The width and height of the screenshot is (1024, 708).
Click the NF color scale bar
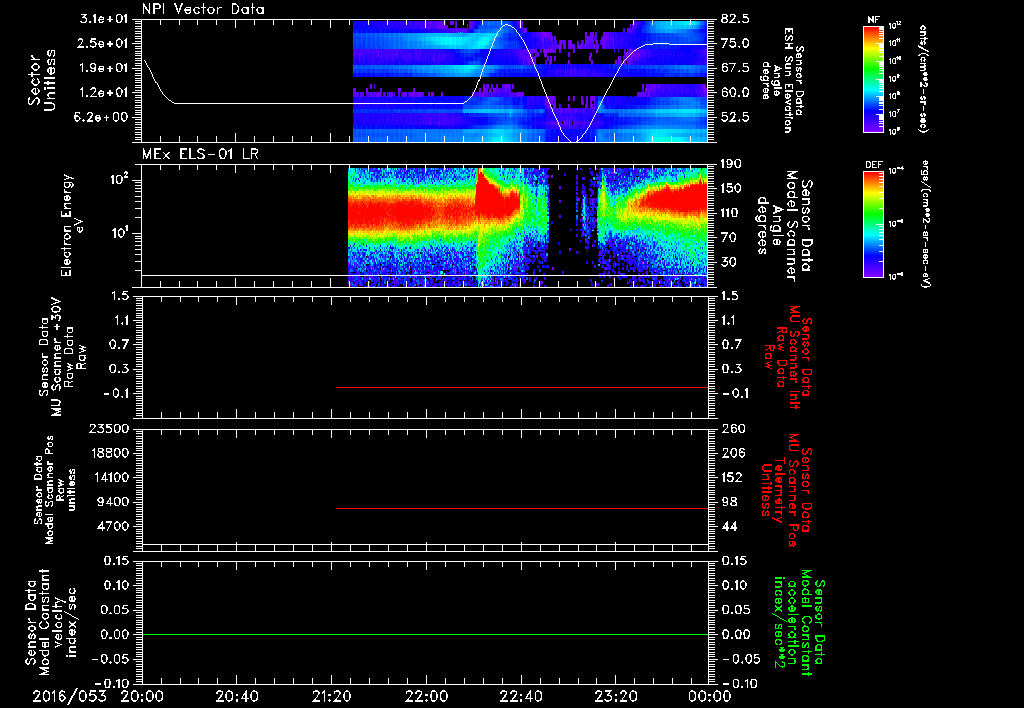coord(873,79)
